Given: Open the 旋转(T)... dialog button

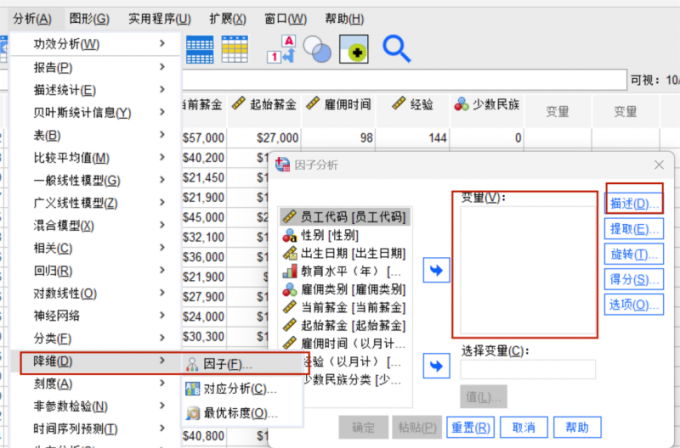Looking at the screenshot, I should click(634, 254).
